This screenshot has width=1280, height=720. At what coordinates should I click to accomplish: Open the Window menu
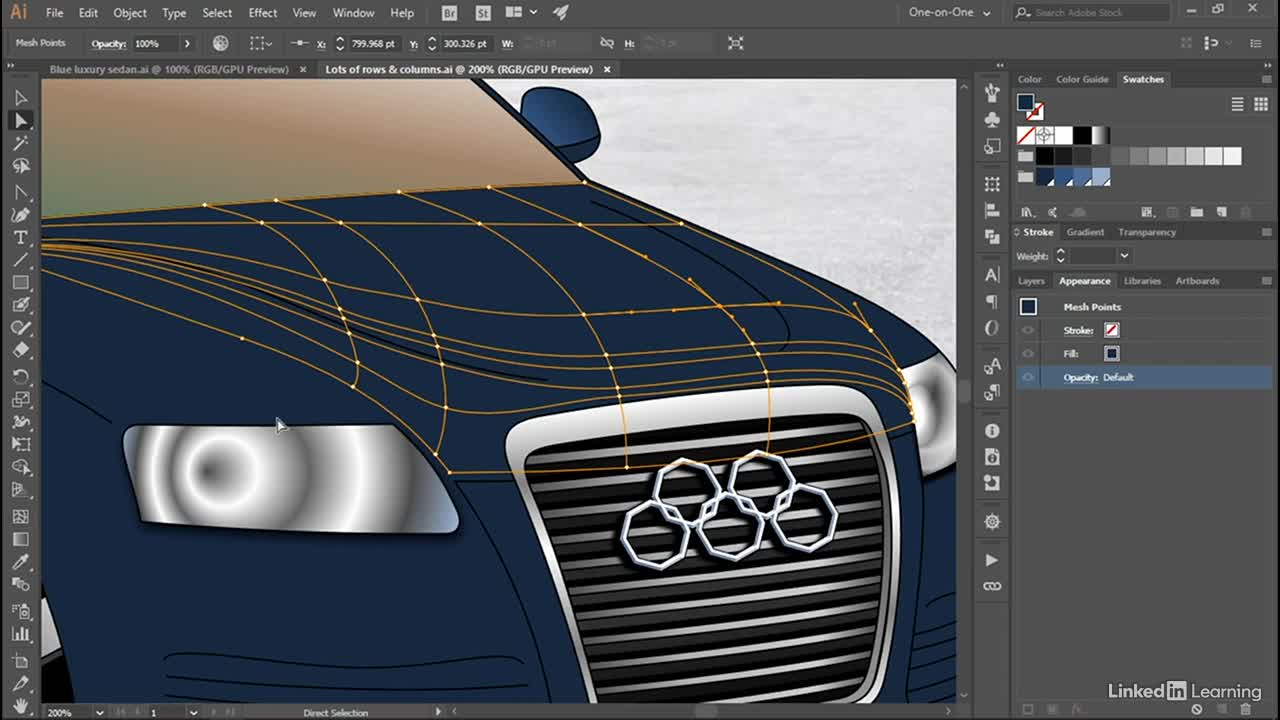(x=353, y=13)
